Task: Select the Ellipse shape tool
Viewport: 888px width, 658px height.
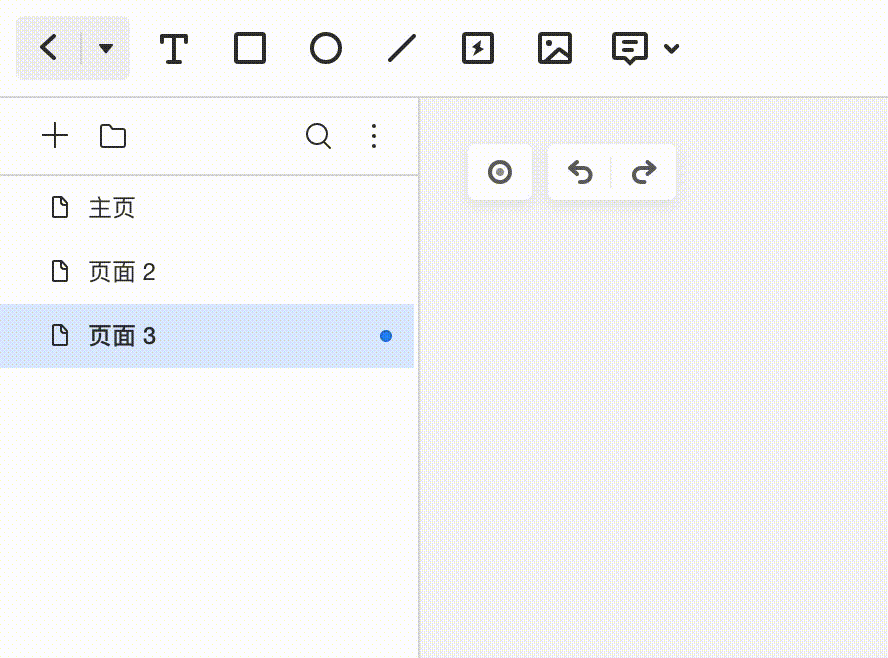Action: click(326, 48)
